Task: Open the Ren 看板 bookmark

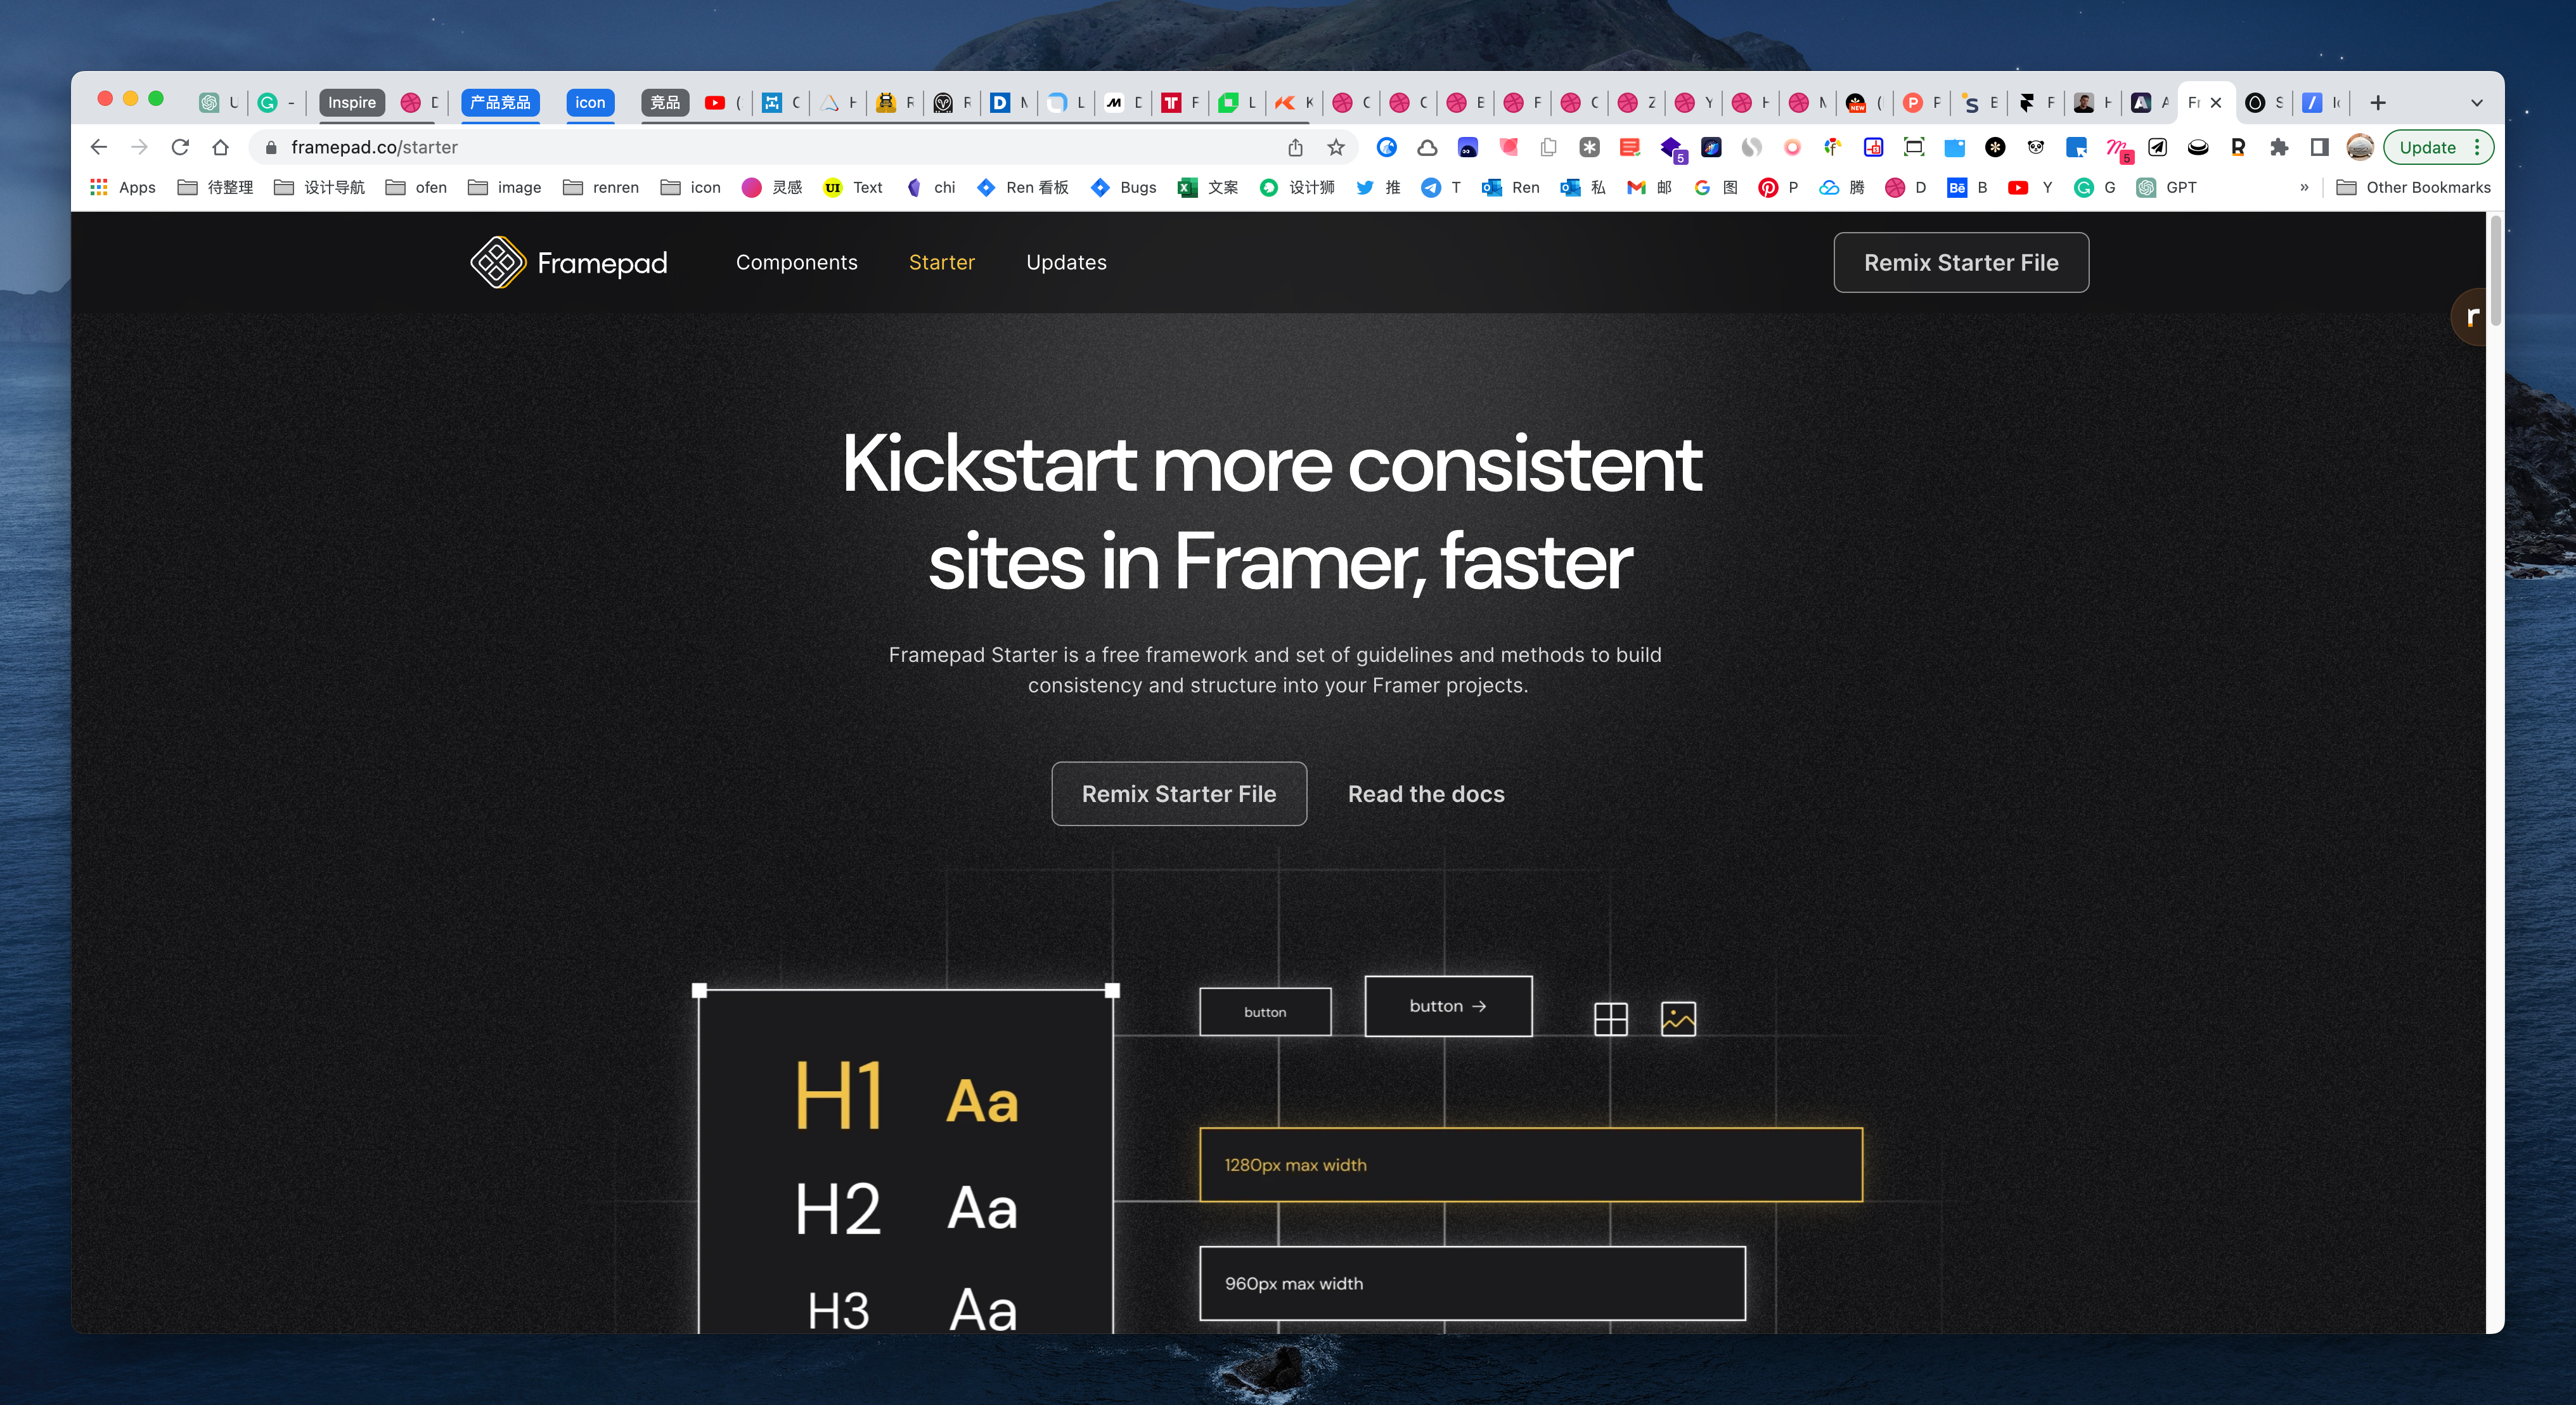Action: click(1023, 187)
